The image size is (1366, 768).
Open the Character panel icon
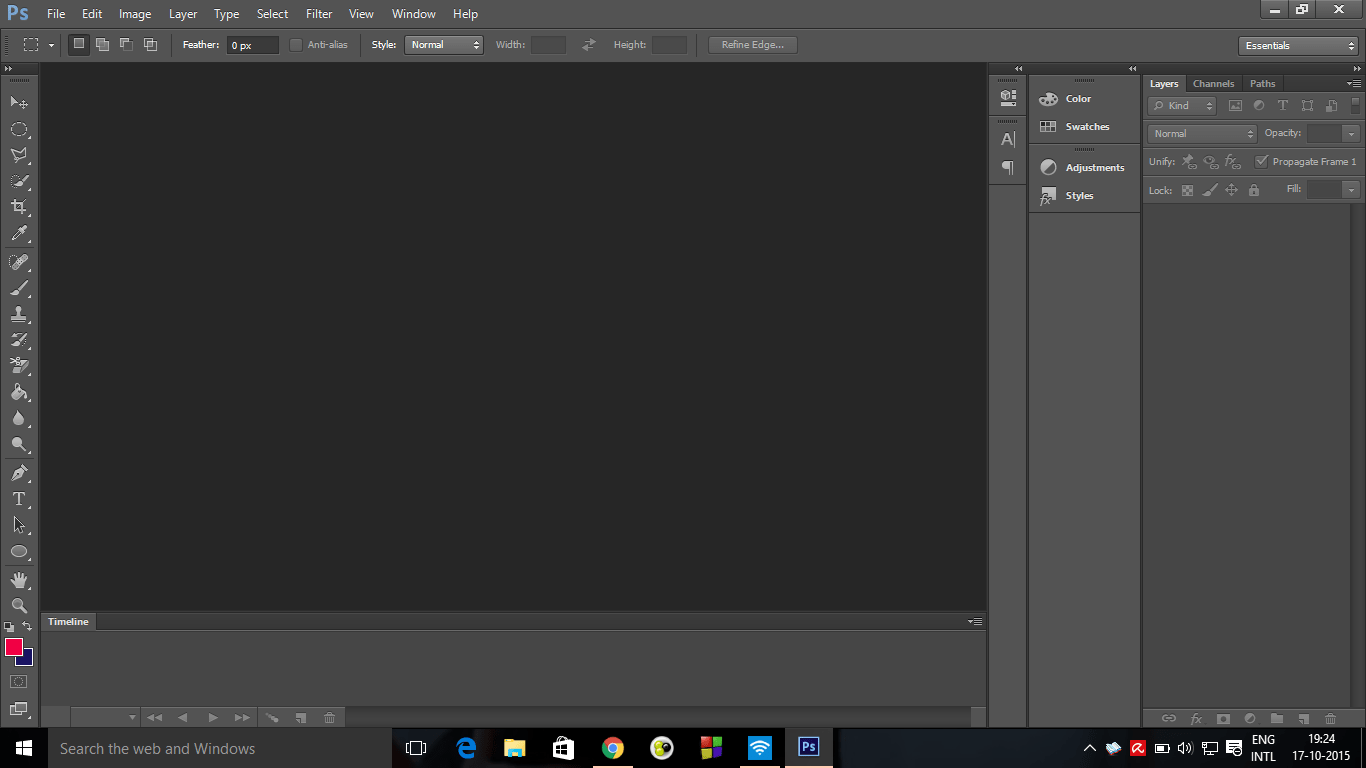[1008, 139]
